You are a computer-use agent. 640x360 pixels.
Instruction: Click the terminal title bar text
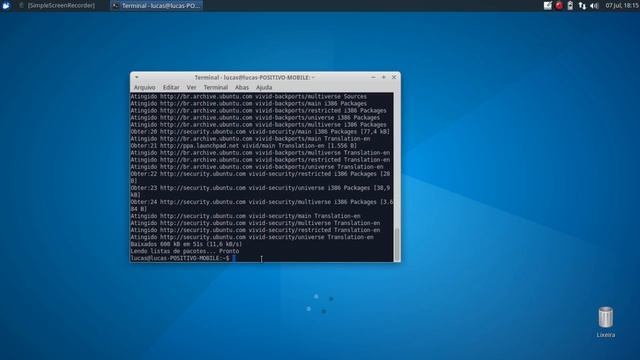(x=254, y=77)
